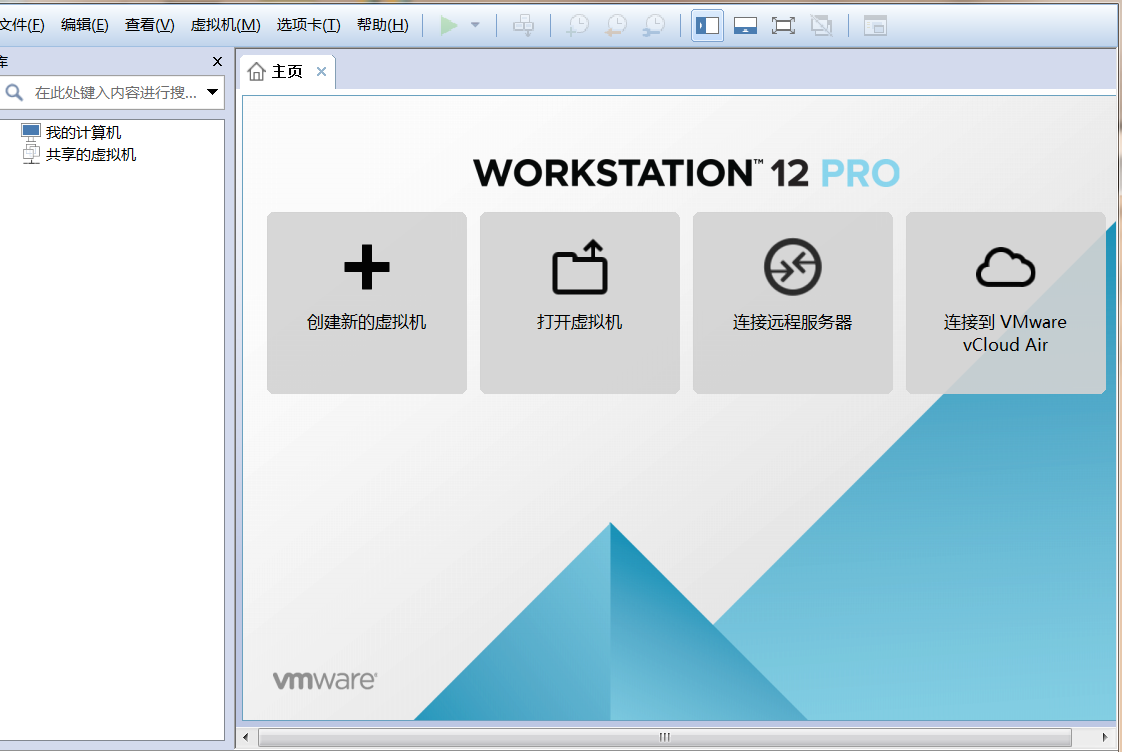This screenshot has height=752, width=1122.
Task: Click the full screen mode icon
Action: click(784, 26)
